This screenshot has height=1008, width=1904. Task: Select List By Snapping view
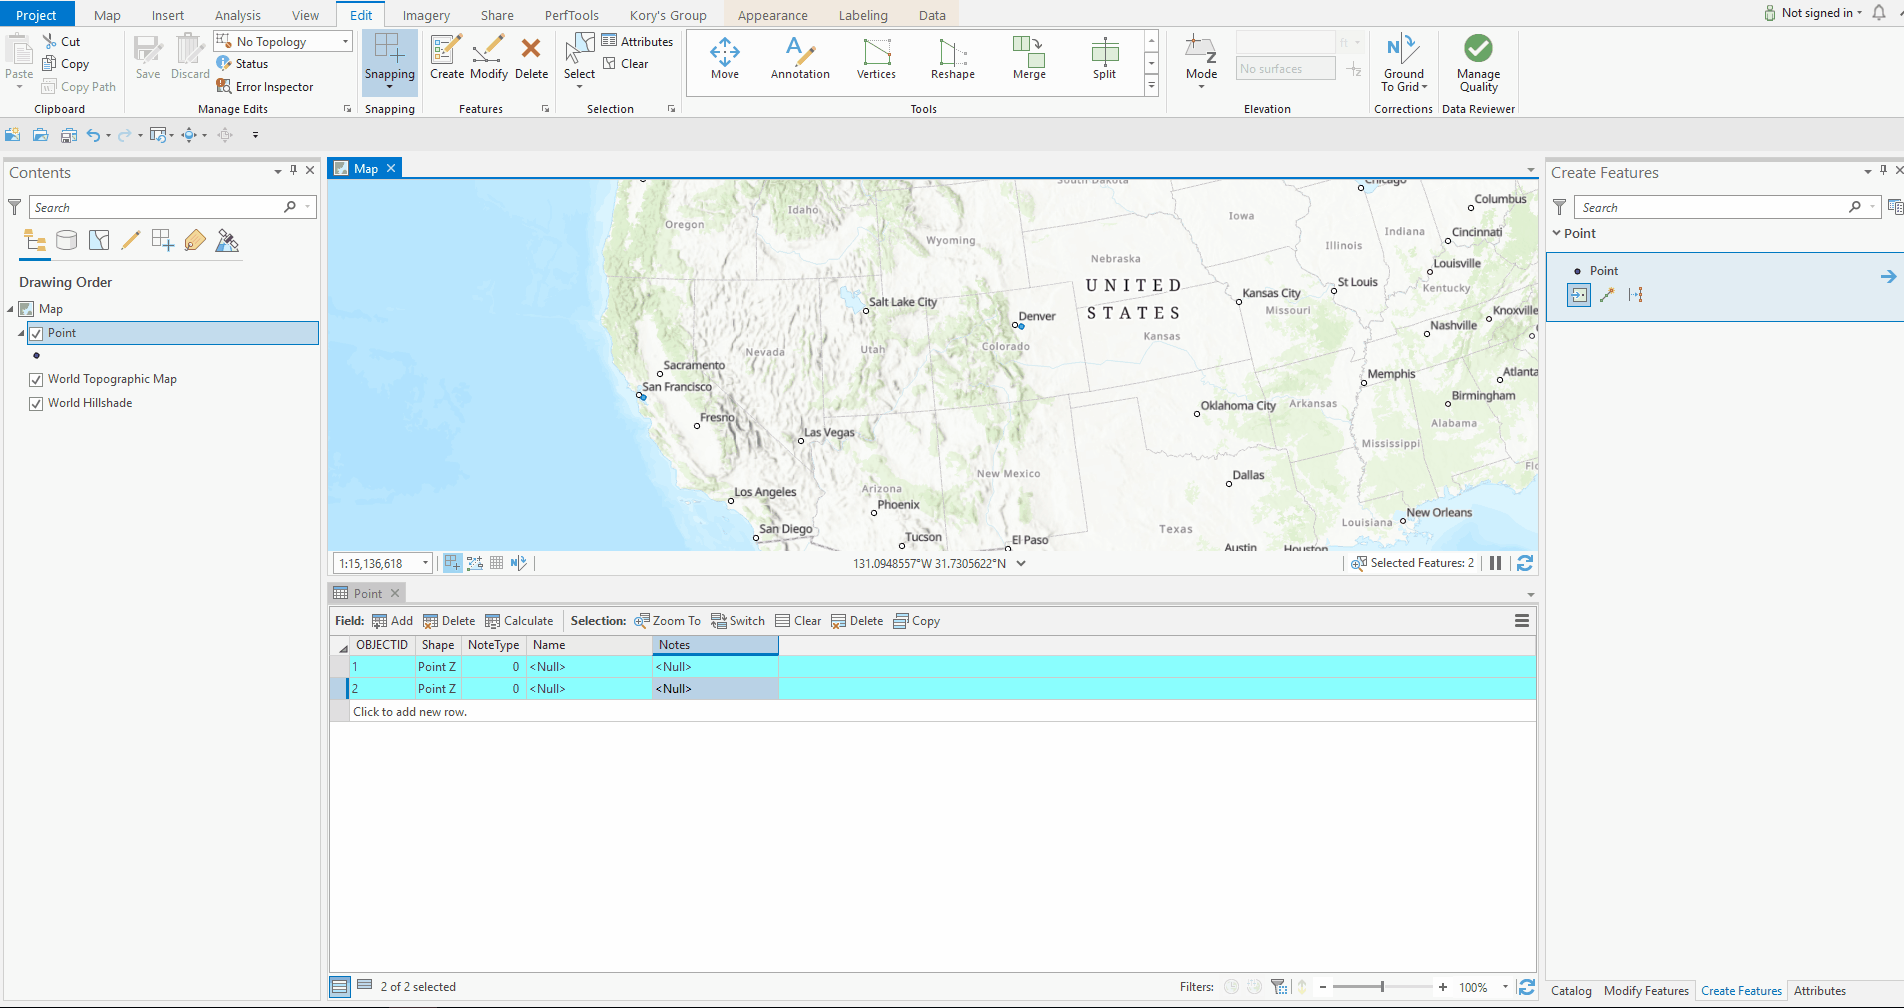pyautogui.click(x=163, y=240)
